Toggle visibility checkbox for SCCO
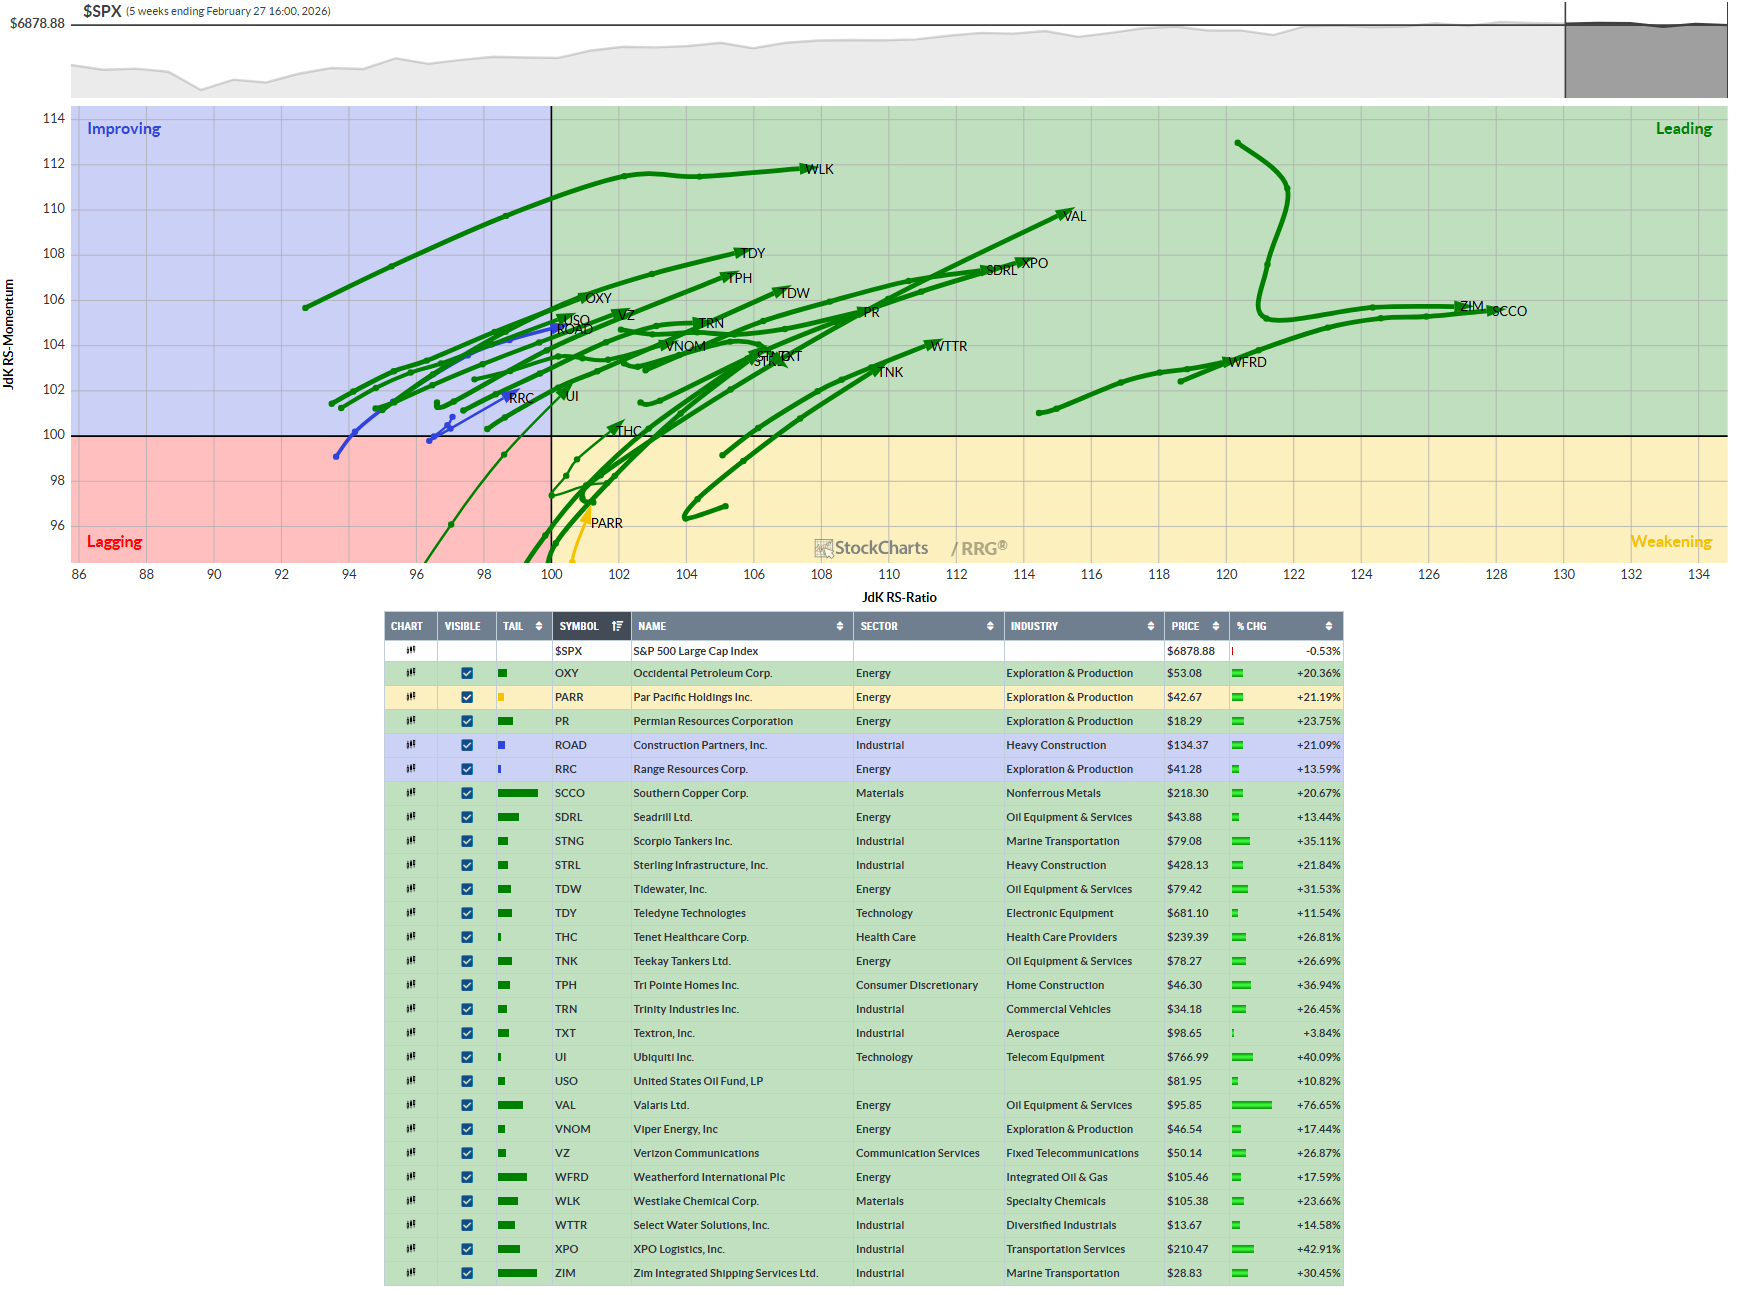This screenshot has height=1295, width=1742. pyautogui.click(x=467, y=793)
